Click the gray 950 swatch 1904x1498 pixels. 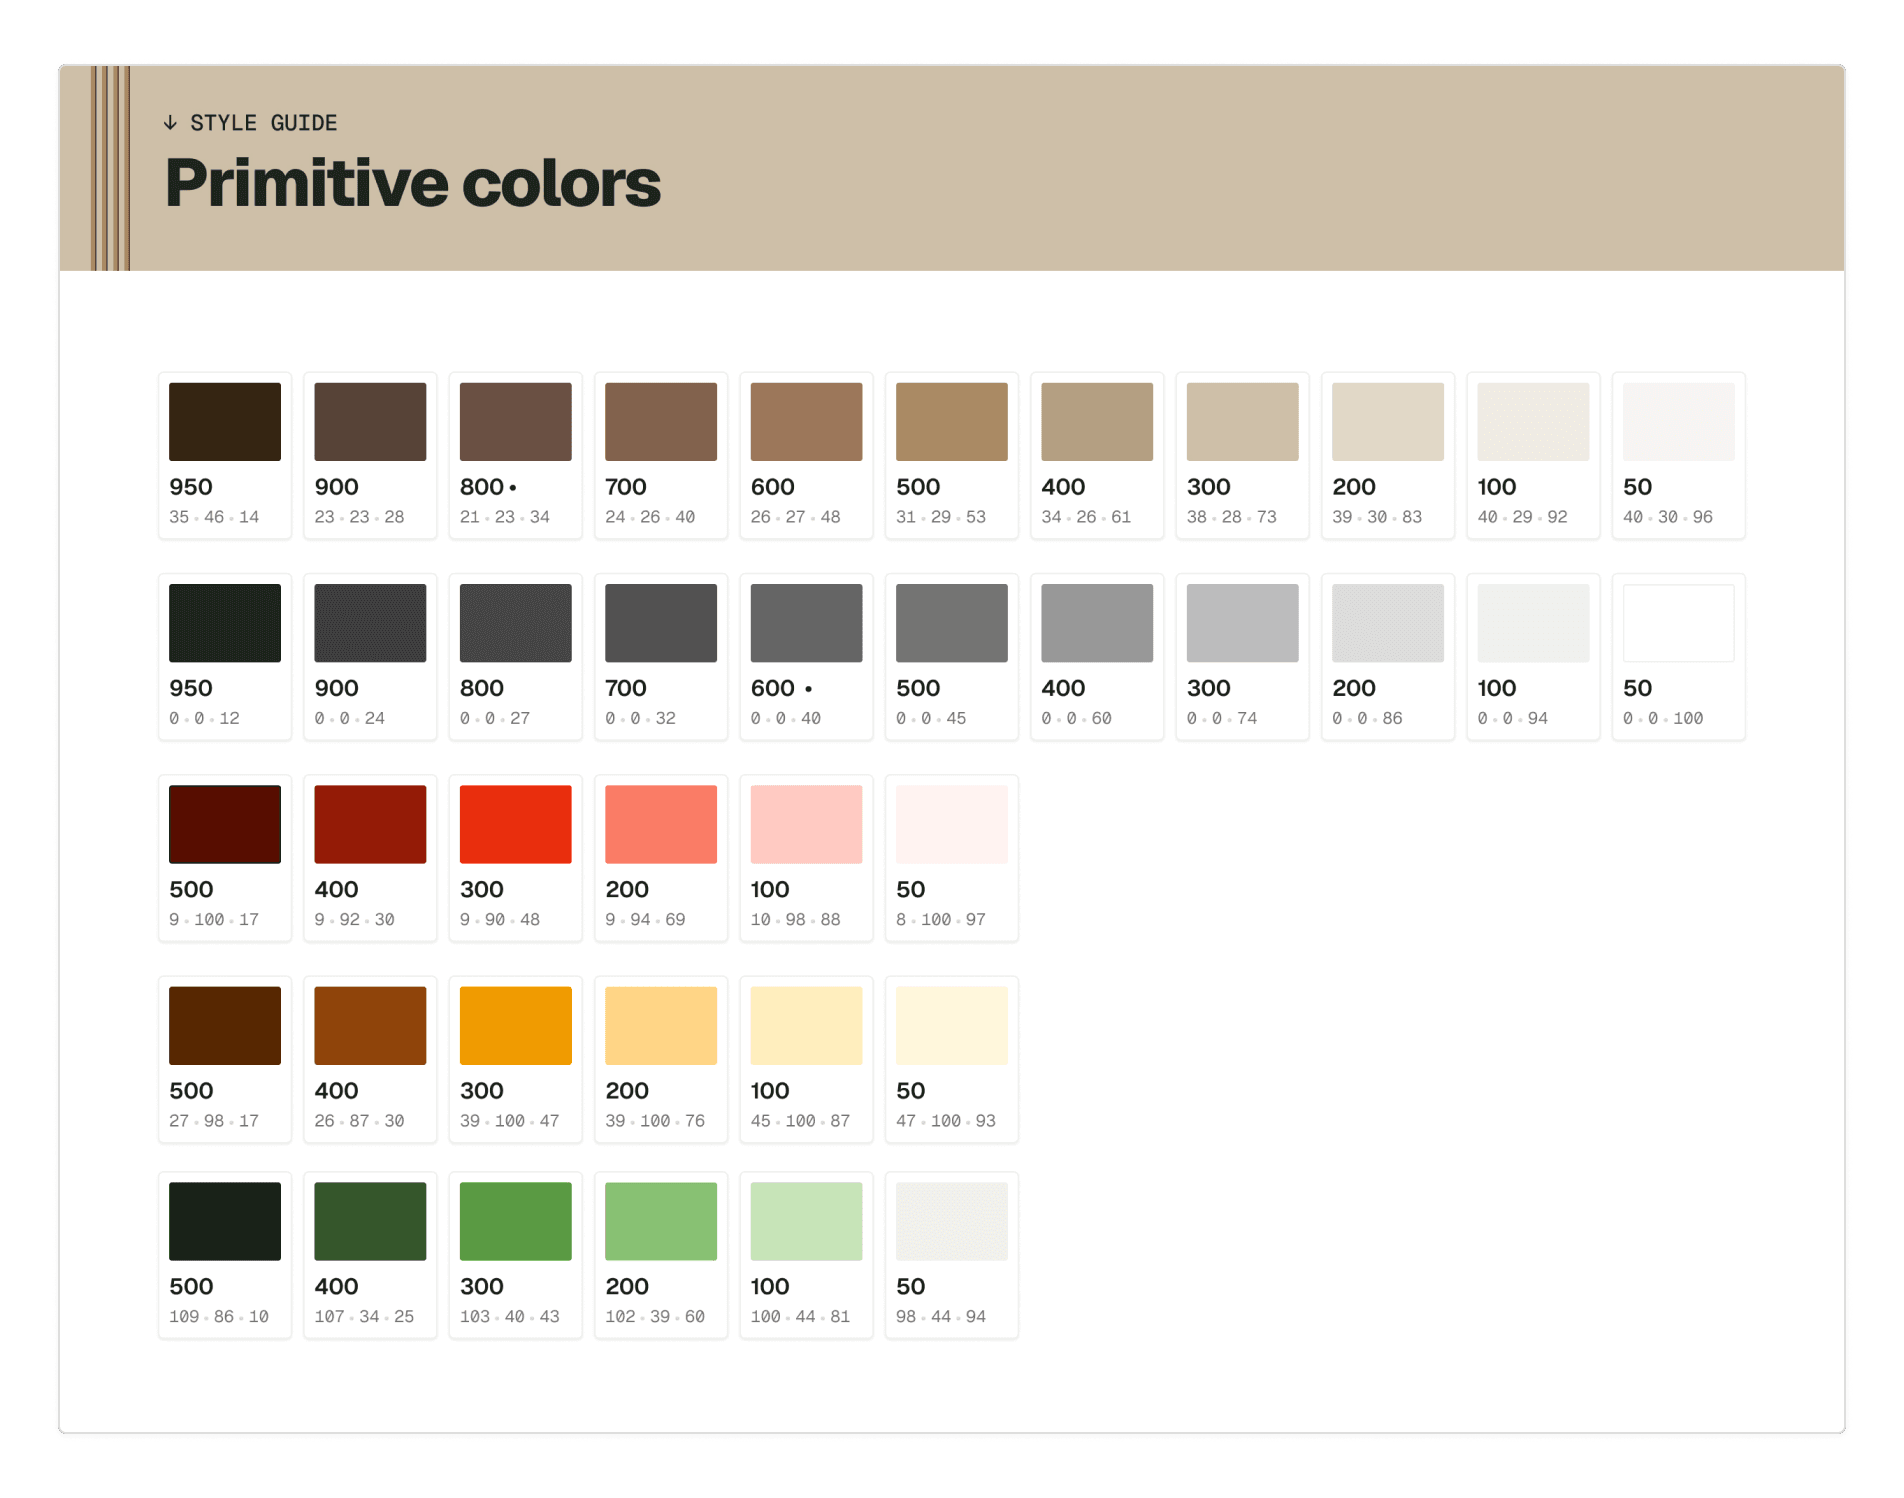point(224,622)
